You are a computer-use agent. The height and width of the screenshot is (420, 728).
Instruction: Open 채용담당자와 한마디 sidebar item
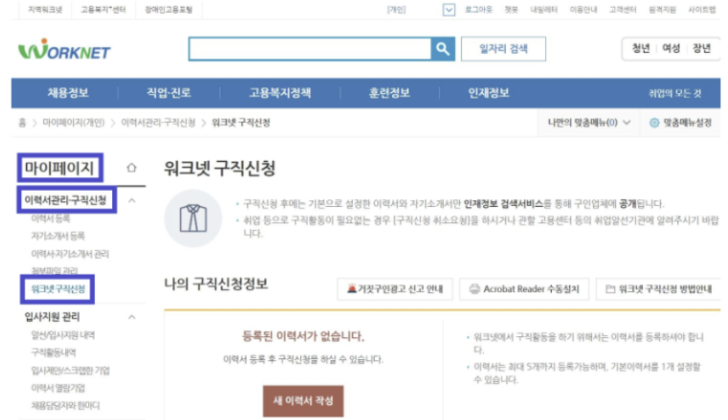[65, 406]
